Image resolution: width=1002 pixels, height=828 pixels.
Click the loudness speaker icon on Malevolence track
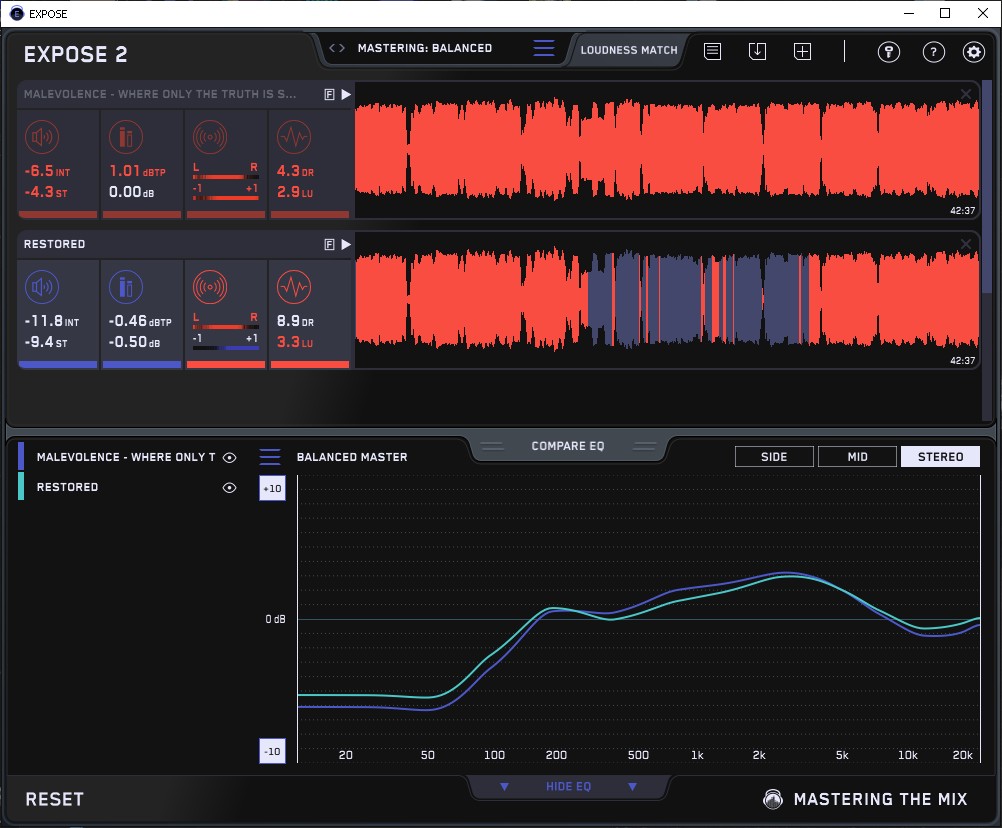point(42,137)
